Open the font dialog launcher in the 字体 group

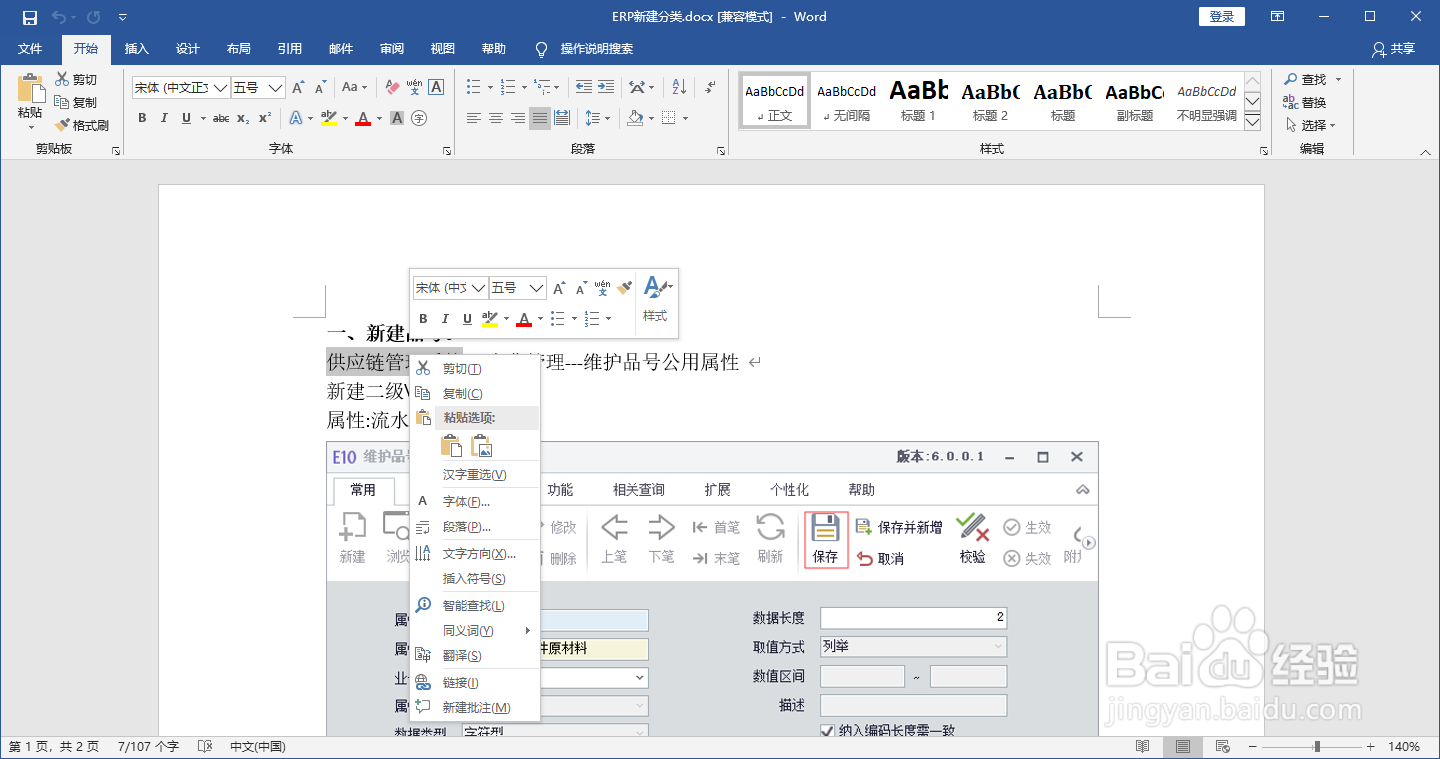pyautogui.click(x=446, y=150)
